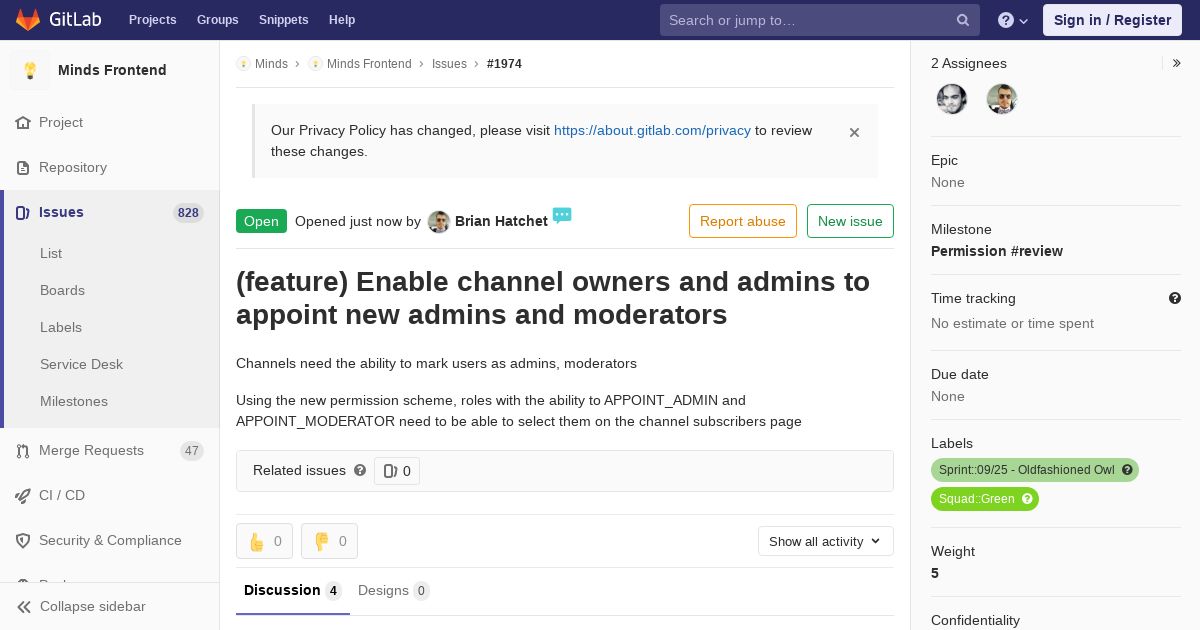
Task: Click the #1974 breadcrumb
Action: click(x=504, y=64)
